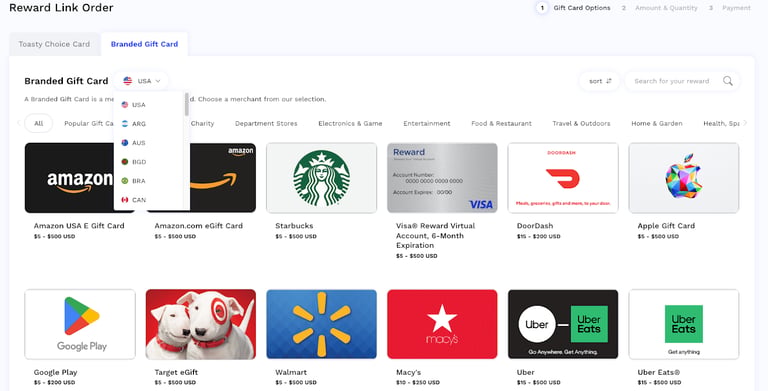Focus the Search for your reward field
768x391 pixels.
[682, 81]
